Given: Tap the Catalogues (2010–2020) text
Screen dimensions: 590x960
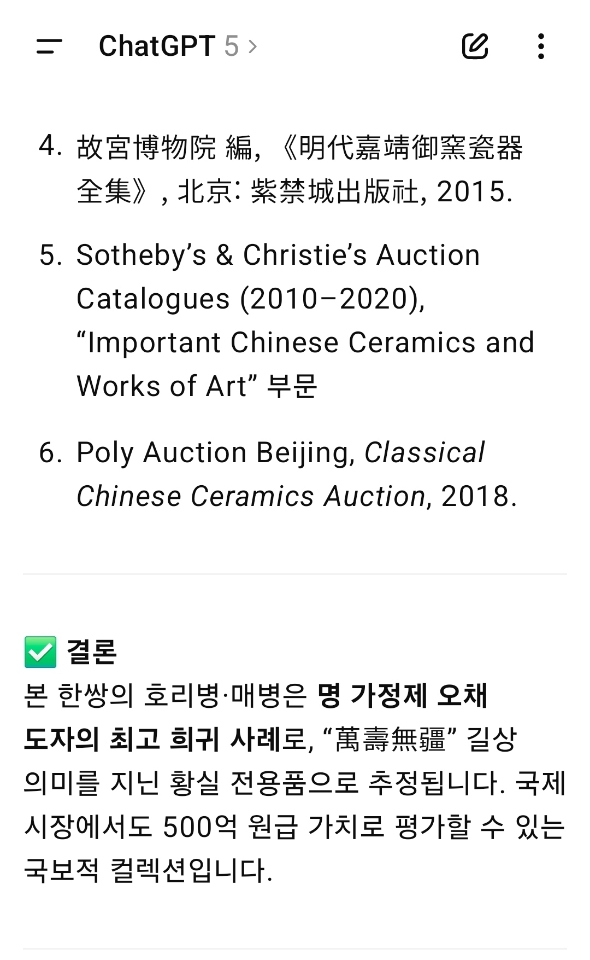Looking at the screenshot, I should [250, 299].
